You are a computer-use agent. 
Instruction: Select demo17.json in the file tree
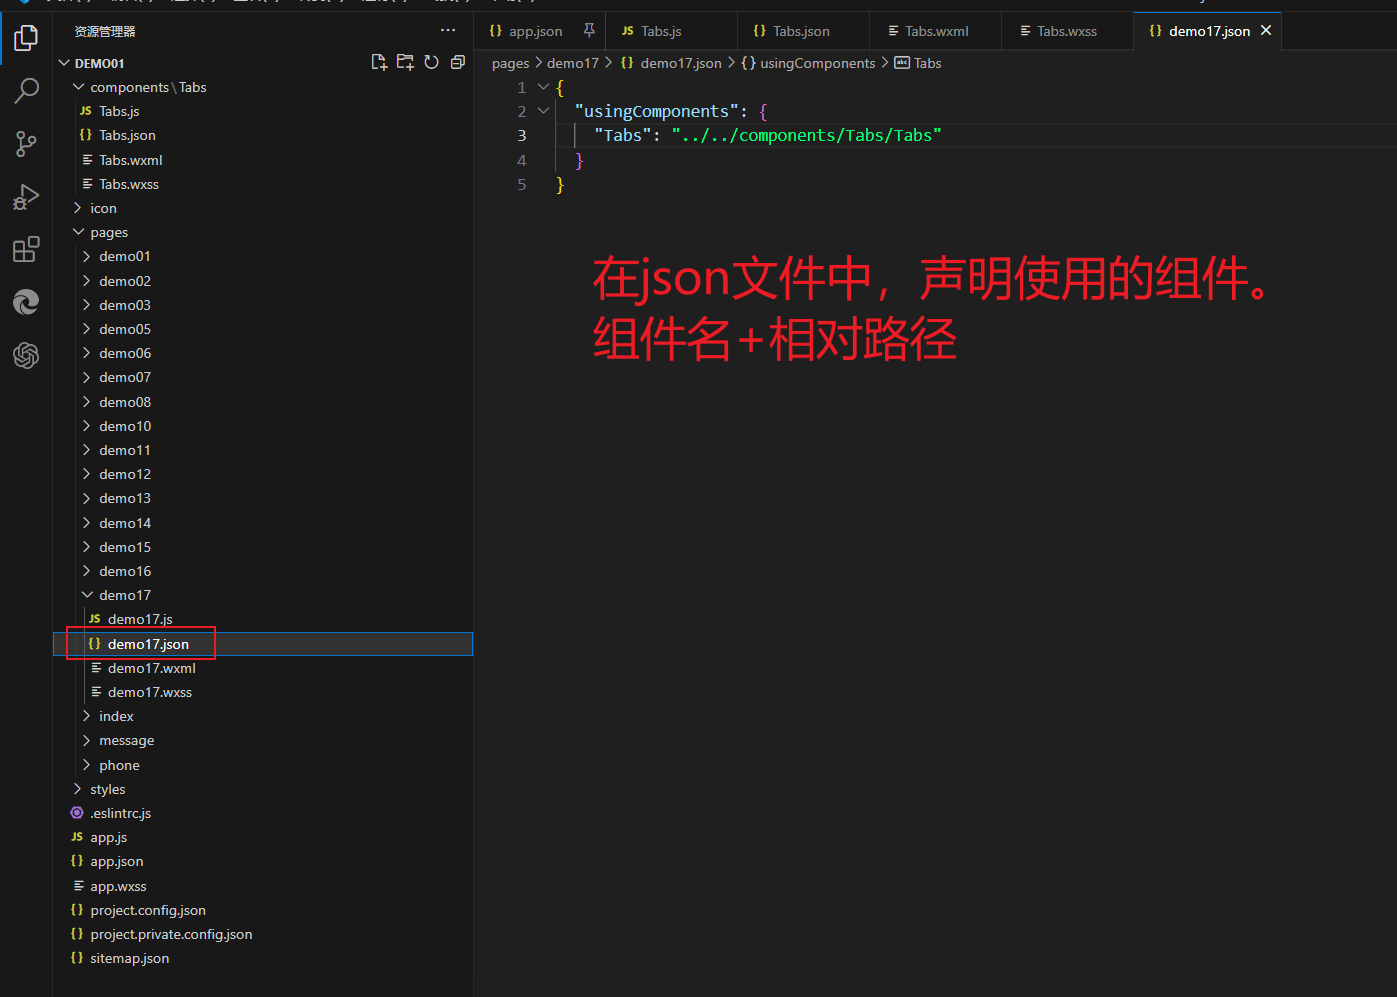(262, 644)
